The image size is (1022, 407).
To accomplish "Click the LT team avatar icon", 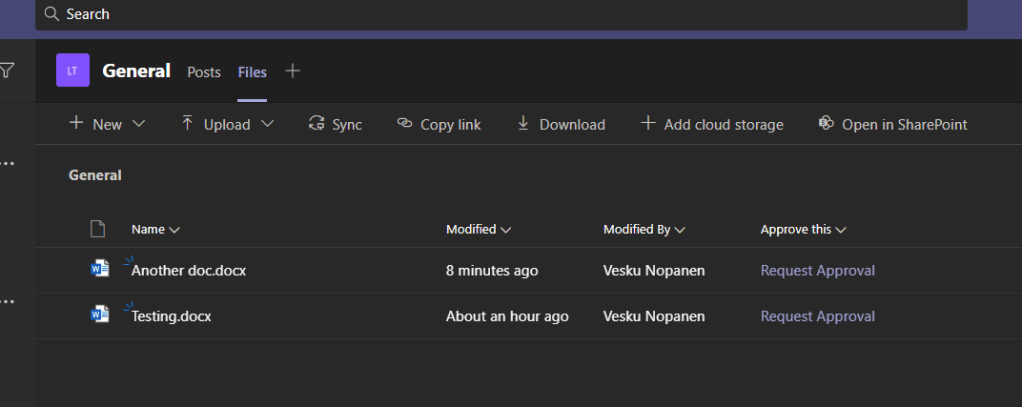I will point(73,71).
